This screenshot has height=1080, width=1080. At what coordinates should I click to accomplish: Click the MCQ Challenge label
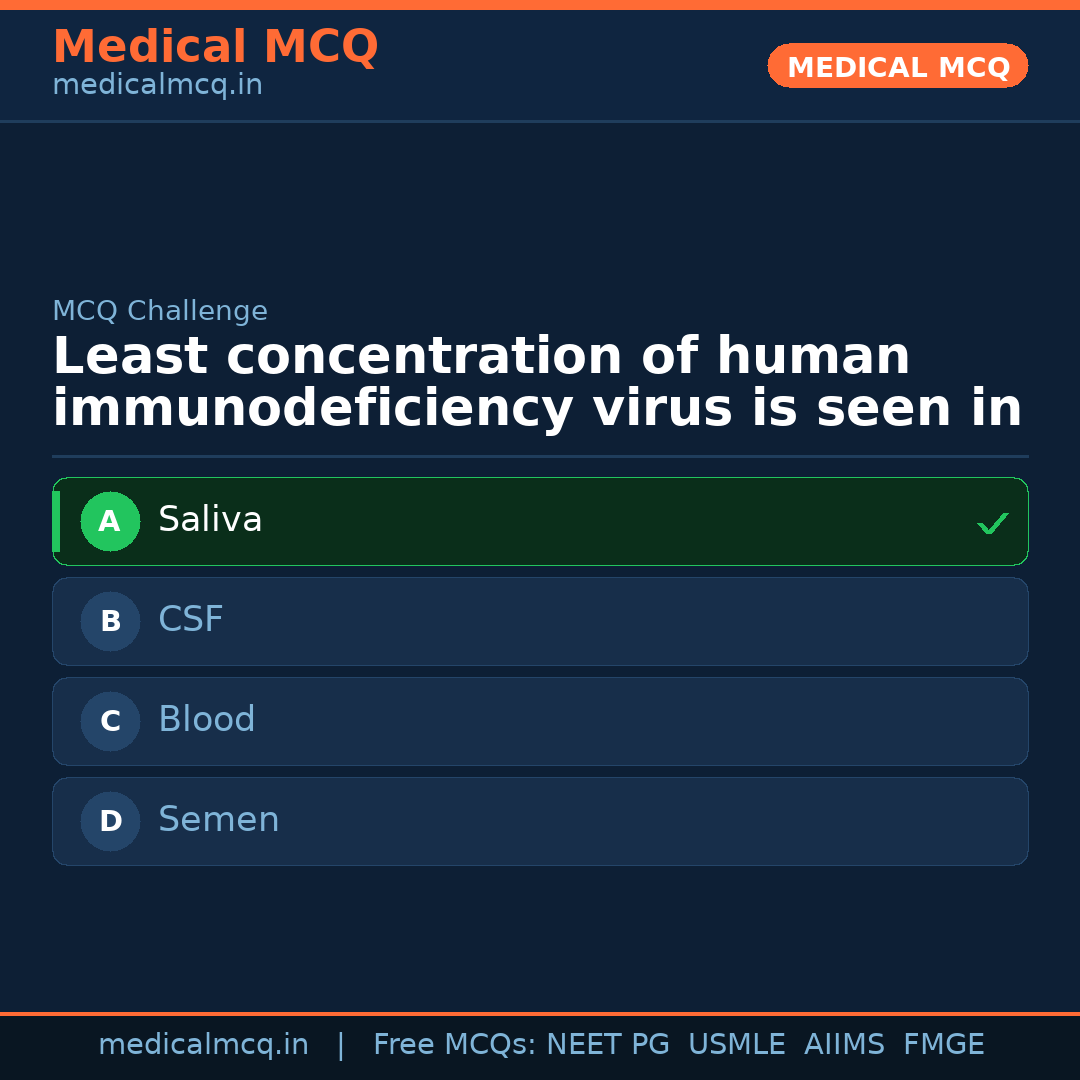click(x=160, y=311)
